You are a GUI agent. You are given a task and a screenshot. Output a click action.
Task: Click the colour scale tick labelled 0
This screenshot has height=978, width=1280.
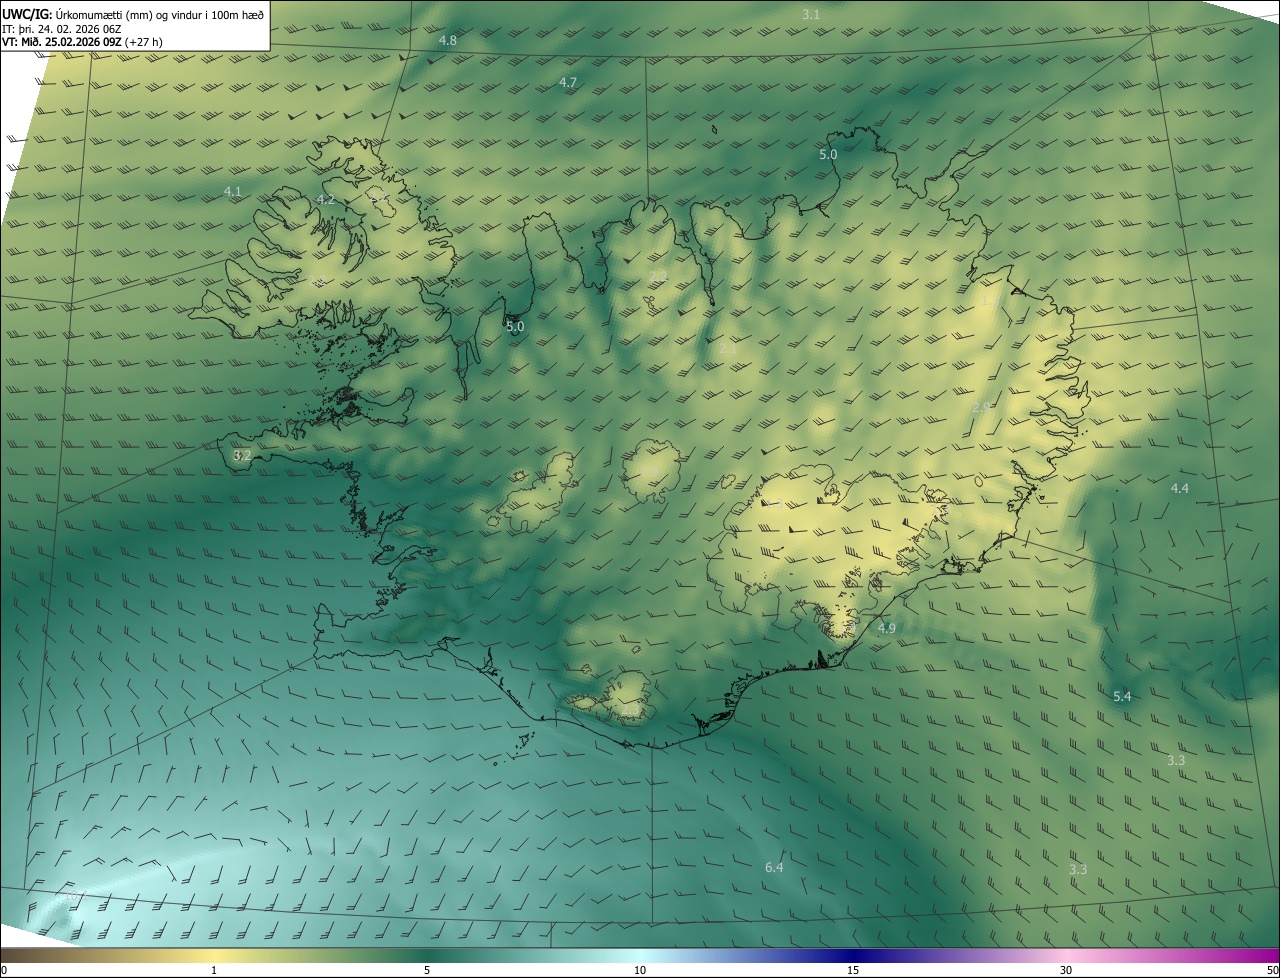pyautogui.click(x=3, y=970)
